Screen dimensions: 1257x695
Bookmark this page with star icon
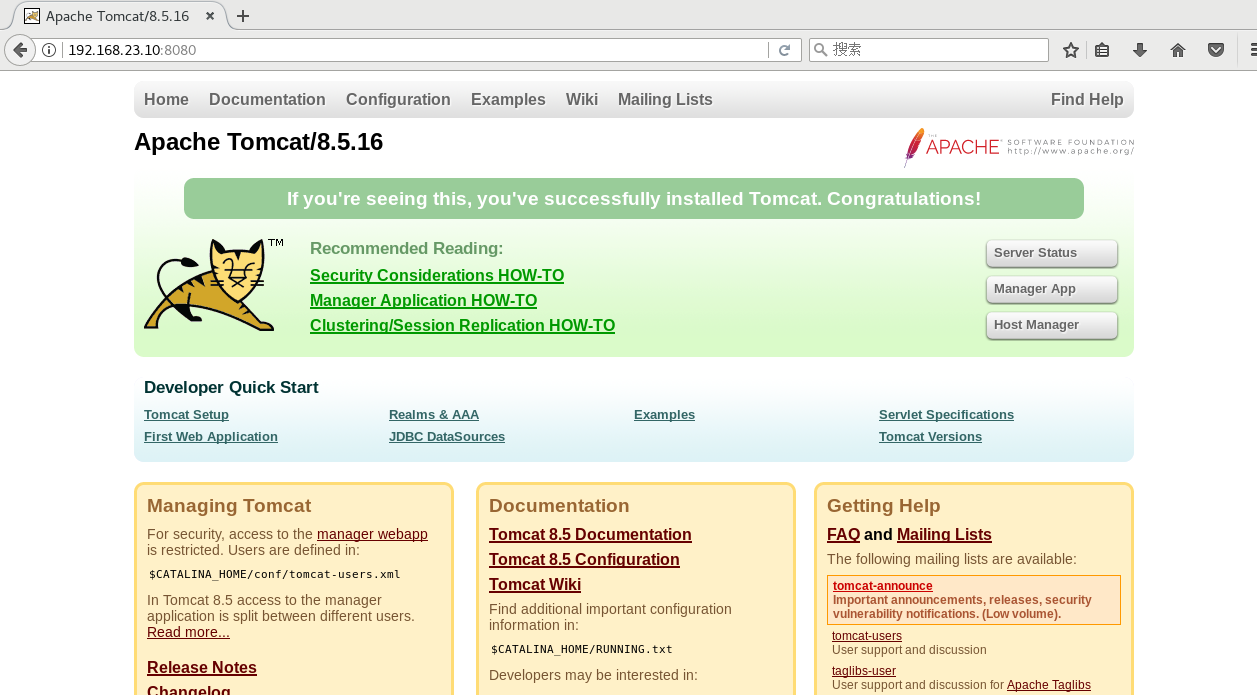pyautogui.click(x=1071, y=50)
